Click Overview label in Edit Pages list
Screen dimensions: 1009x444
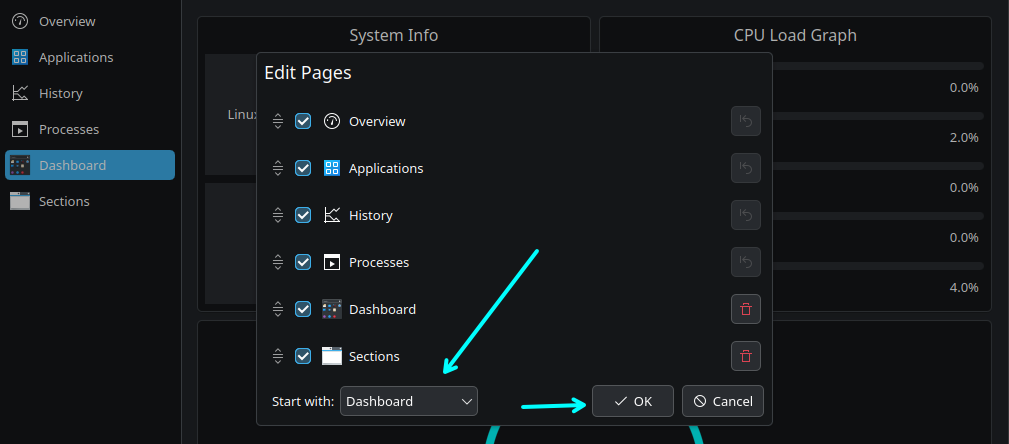(x=377, y=121)
